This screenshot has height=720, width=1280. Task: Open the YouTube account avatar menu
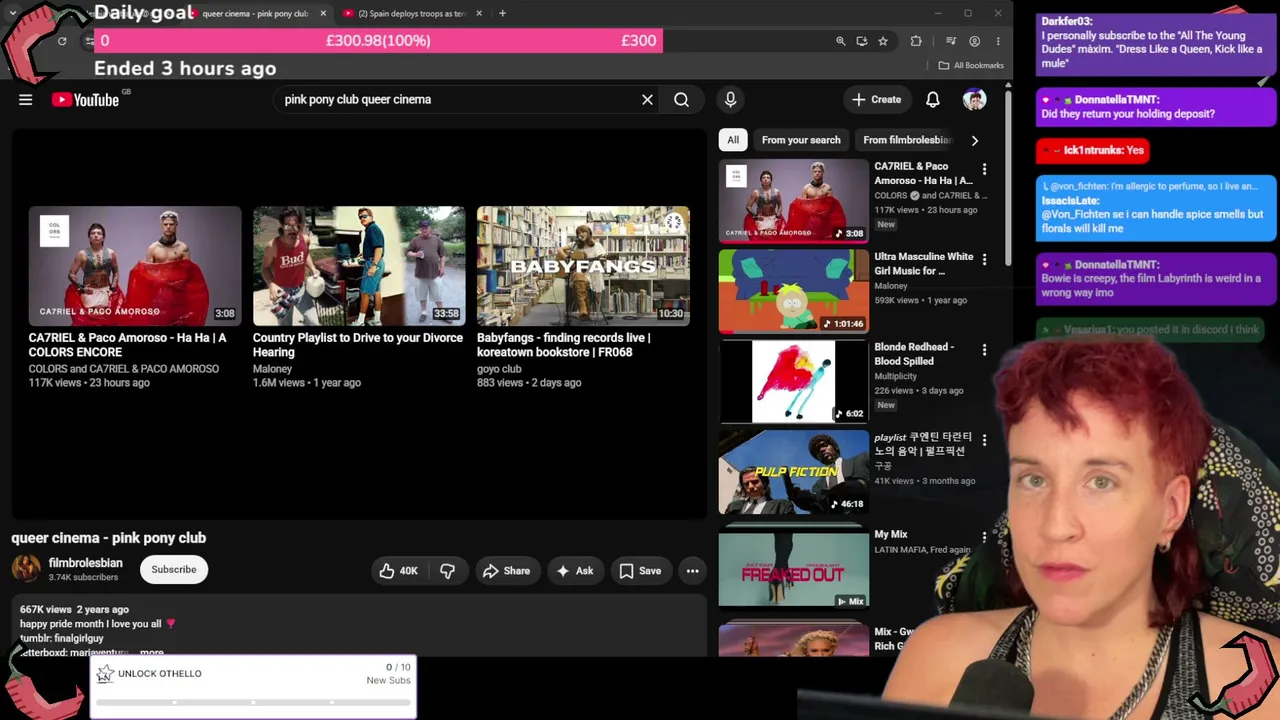coord(974,99)
